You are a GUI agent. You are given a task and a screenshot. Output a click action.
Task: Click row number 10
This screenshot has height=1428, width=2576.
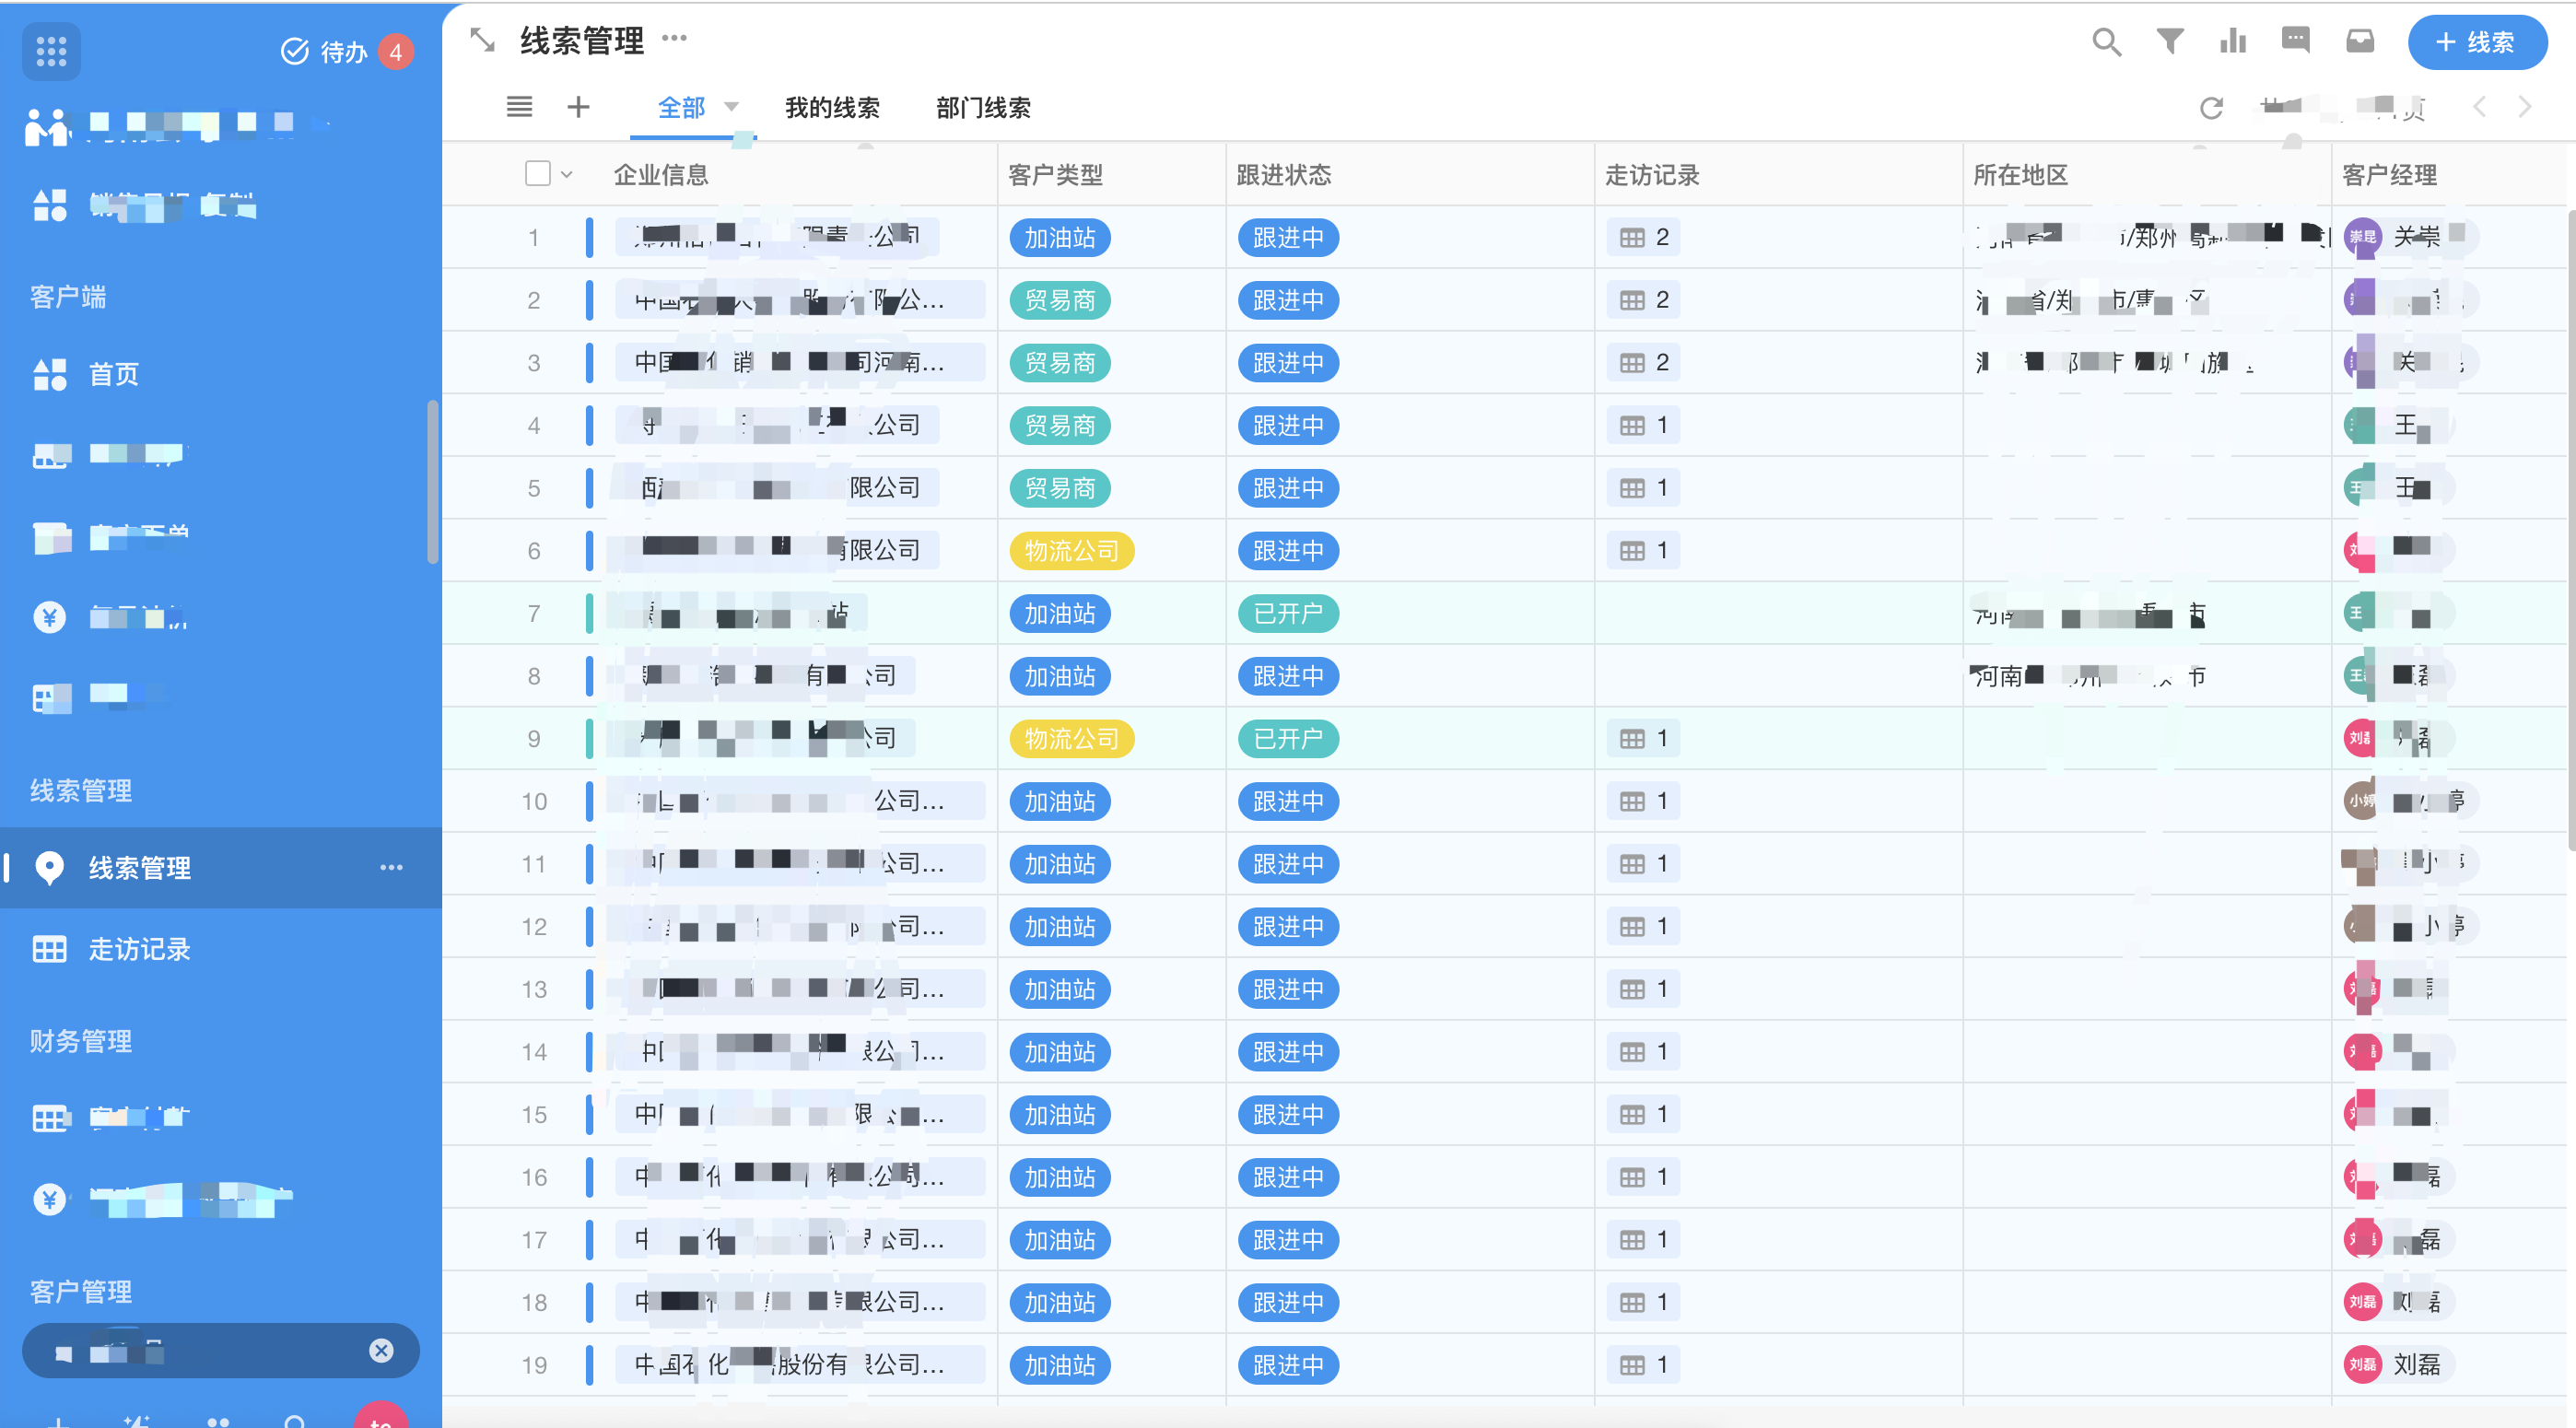click(x=534, y=801)
